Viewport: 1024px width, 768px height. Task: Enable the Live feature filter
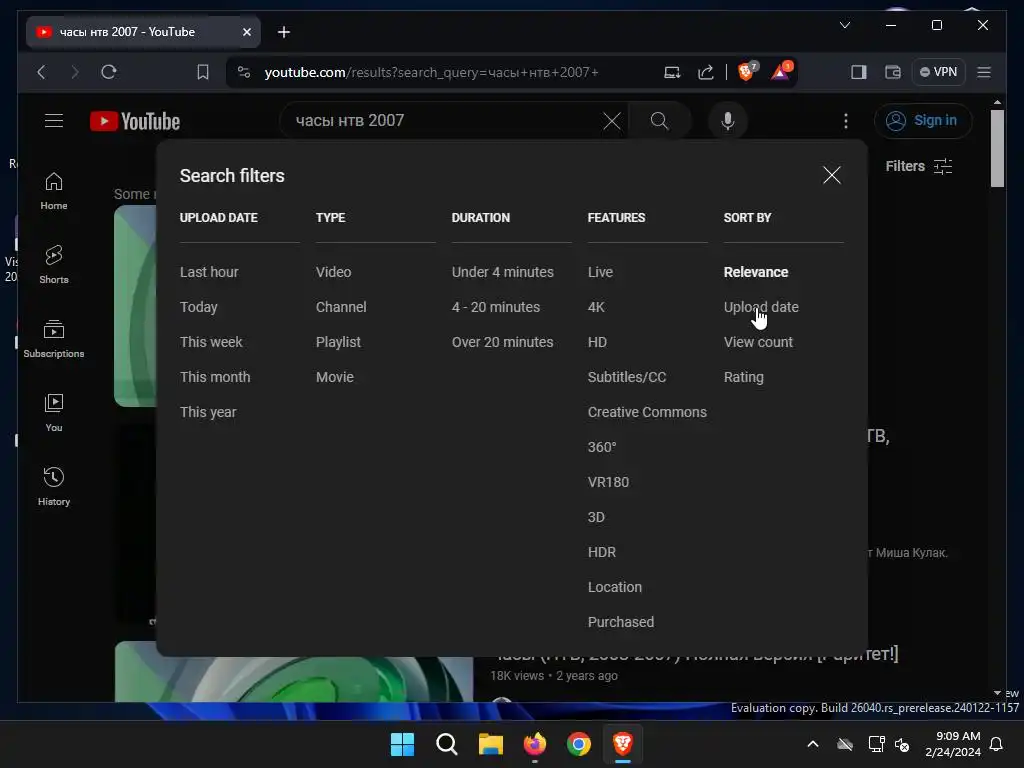click(x=600, y=272)
